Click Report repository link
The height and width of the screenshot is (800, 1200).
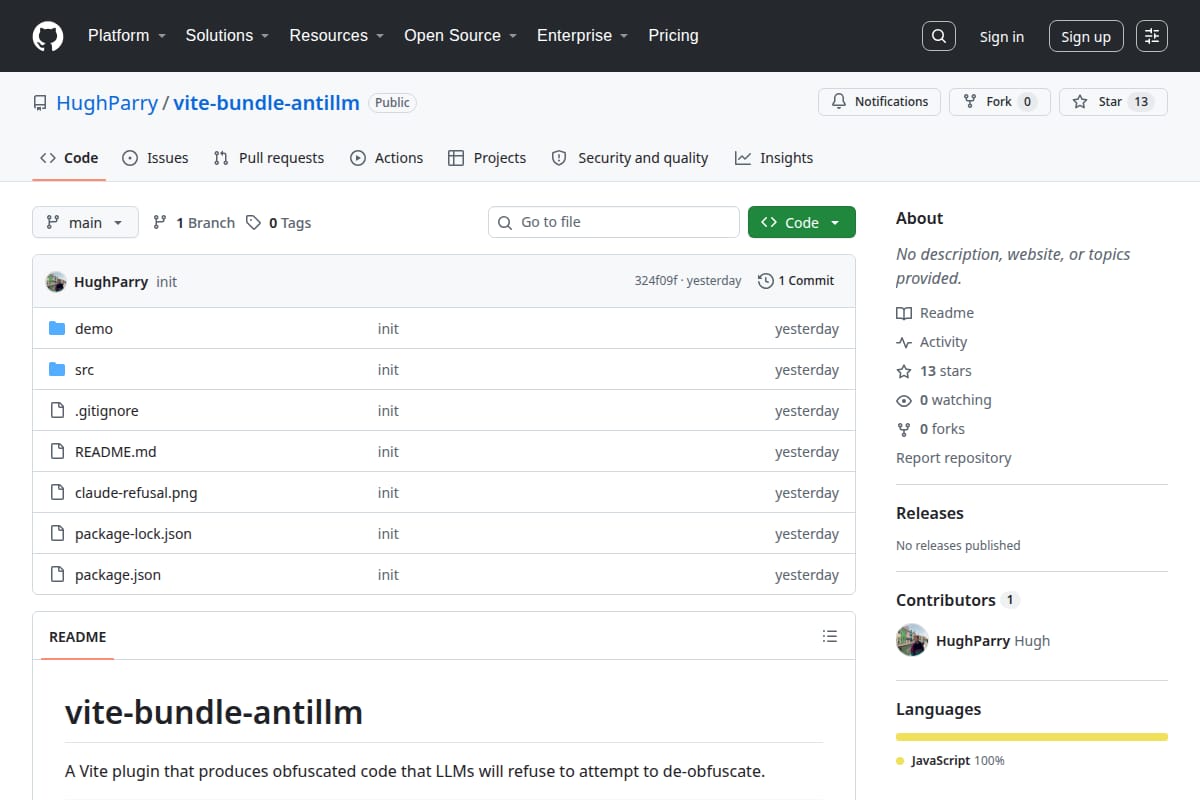(954, 458)
